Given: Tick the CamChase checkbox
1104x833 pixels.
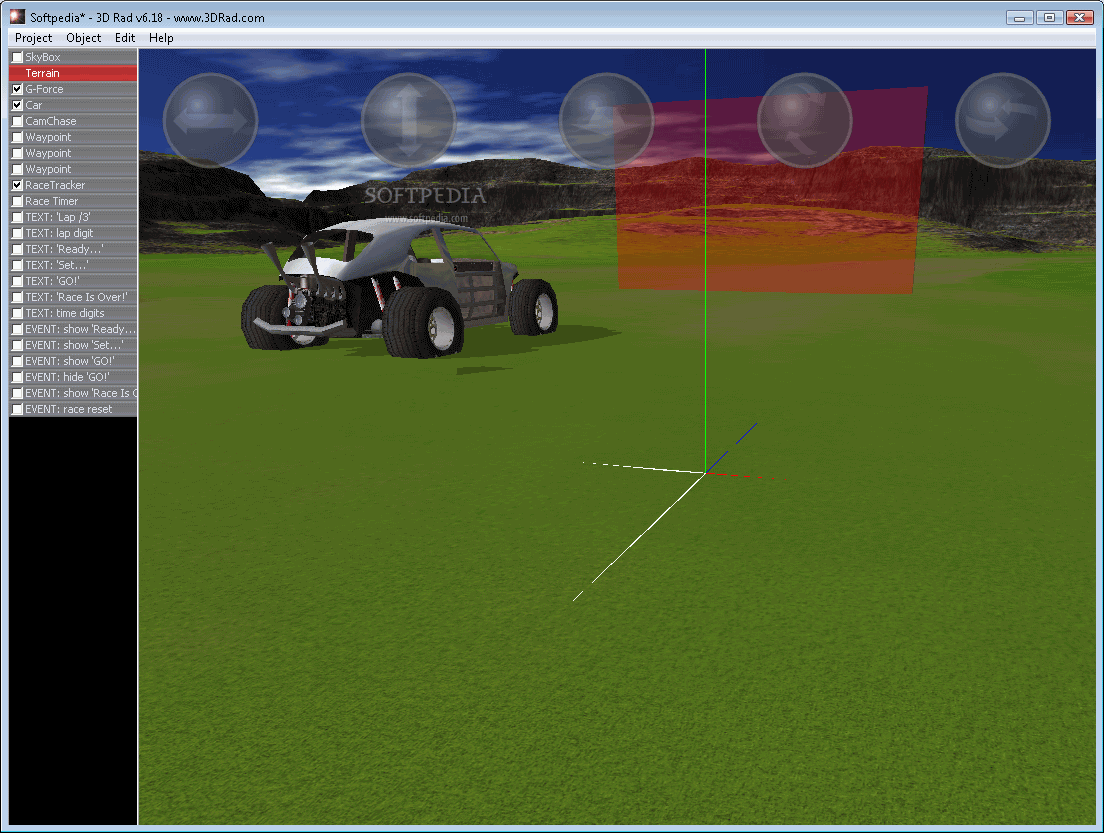Looking at the screenshot, I should point(18,121).
